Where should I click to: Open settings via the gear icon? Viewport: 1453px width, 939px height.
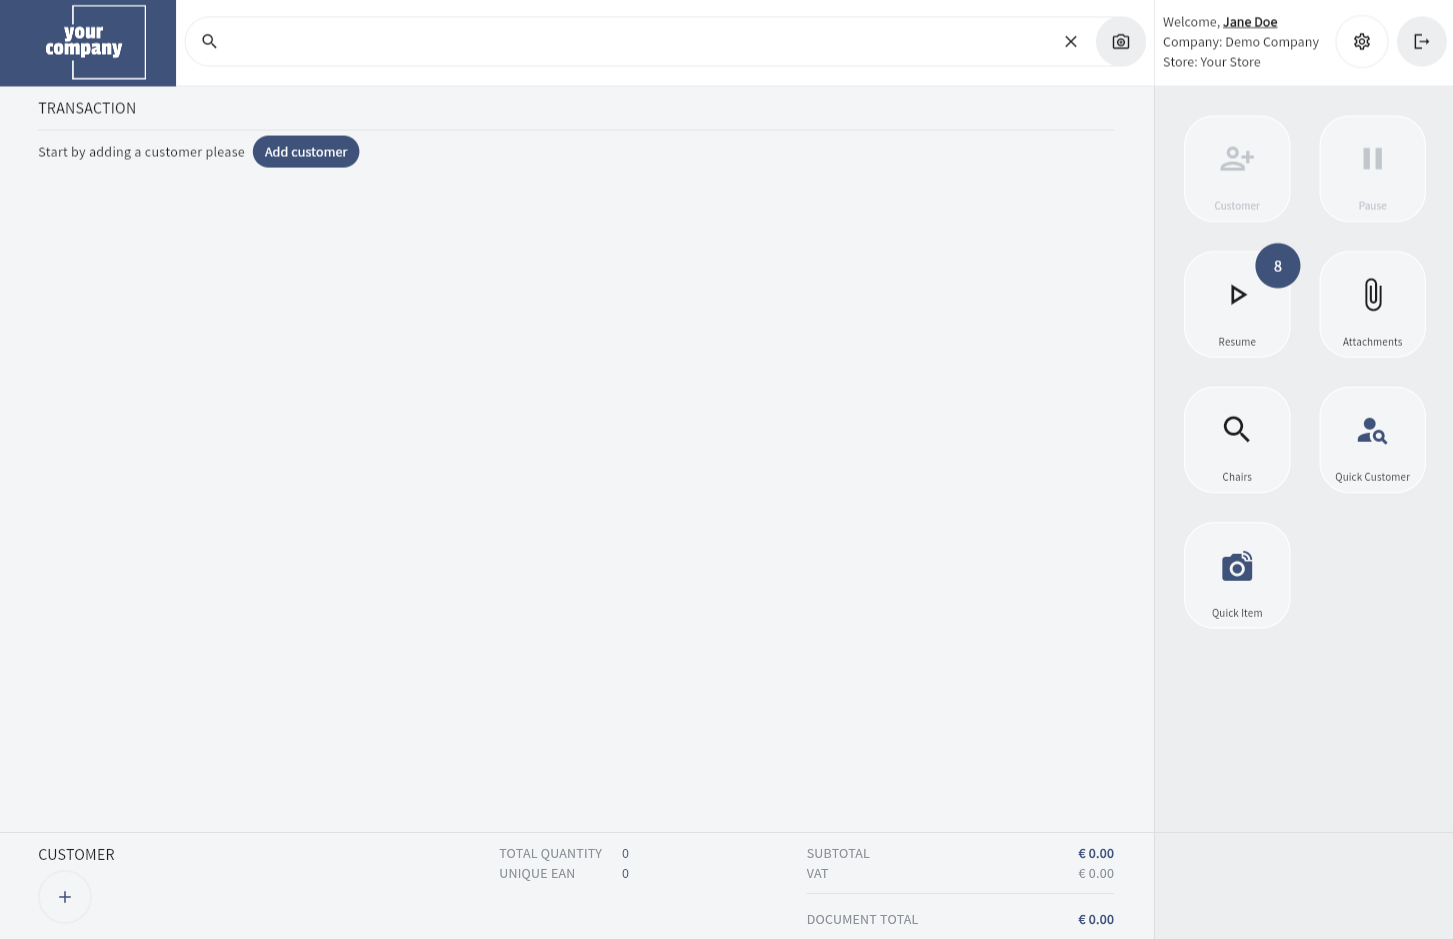pos(1361,41)
